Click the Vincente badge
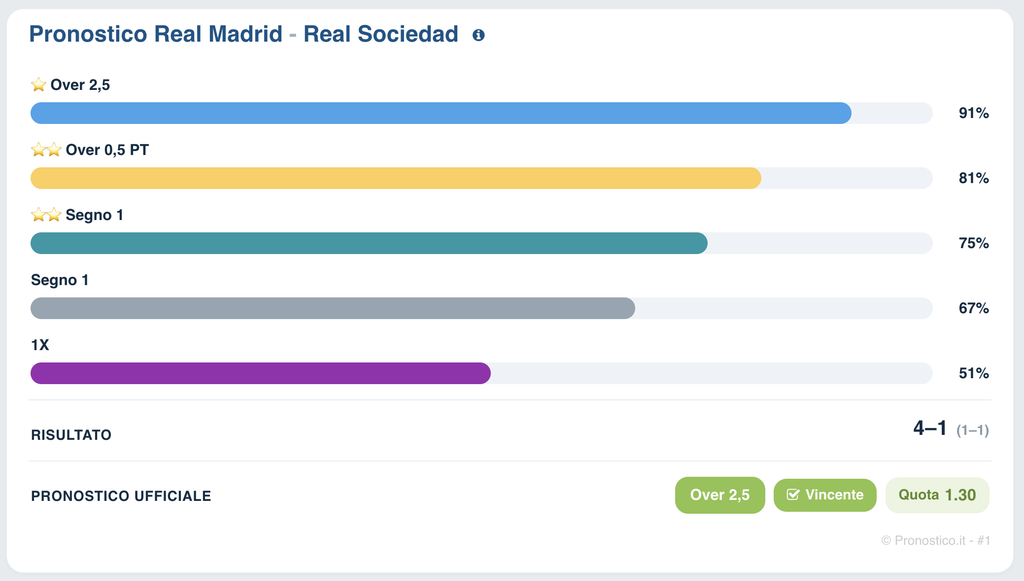Image resolution: width=1024 pixels, height=581 pixels. pos(825,495)
